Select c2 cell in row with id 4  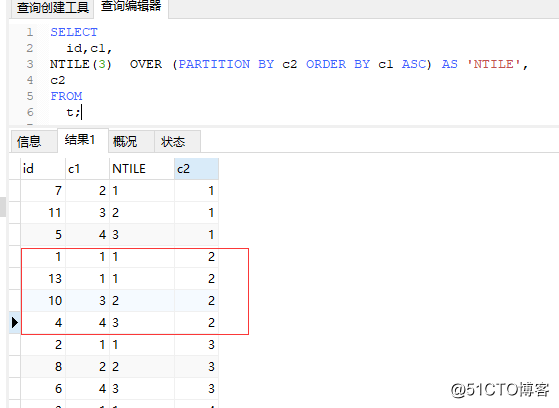pyautogui.click(x=196, y=323)
